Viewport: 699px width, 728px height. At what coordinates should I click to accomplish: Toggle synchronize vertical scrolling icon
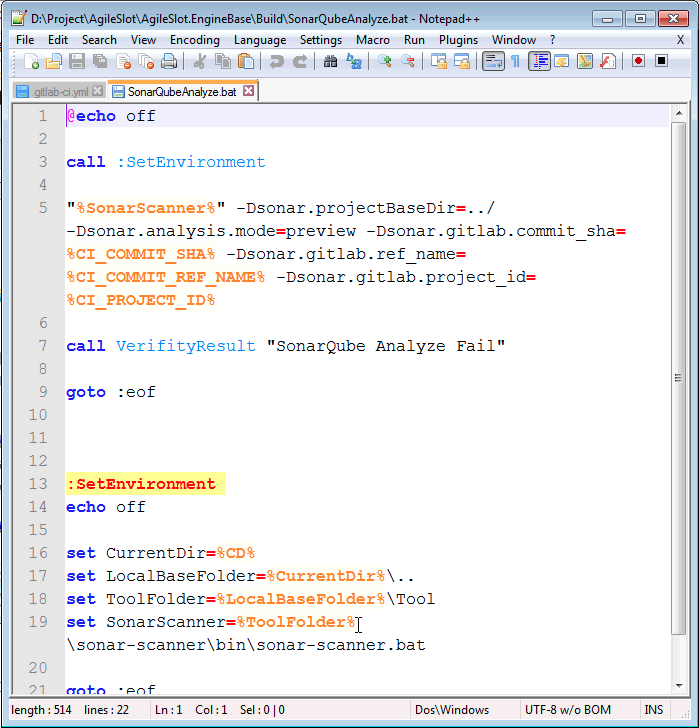[439, 61]
